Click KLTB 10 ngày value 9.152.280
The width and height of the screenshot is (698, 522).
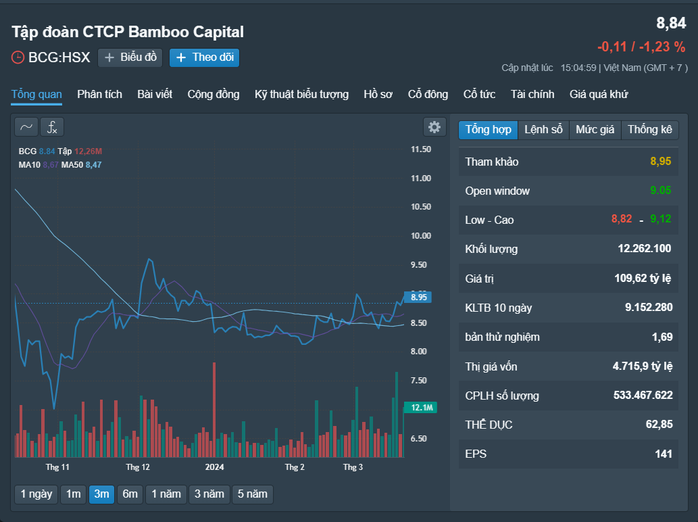[649, 308]
